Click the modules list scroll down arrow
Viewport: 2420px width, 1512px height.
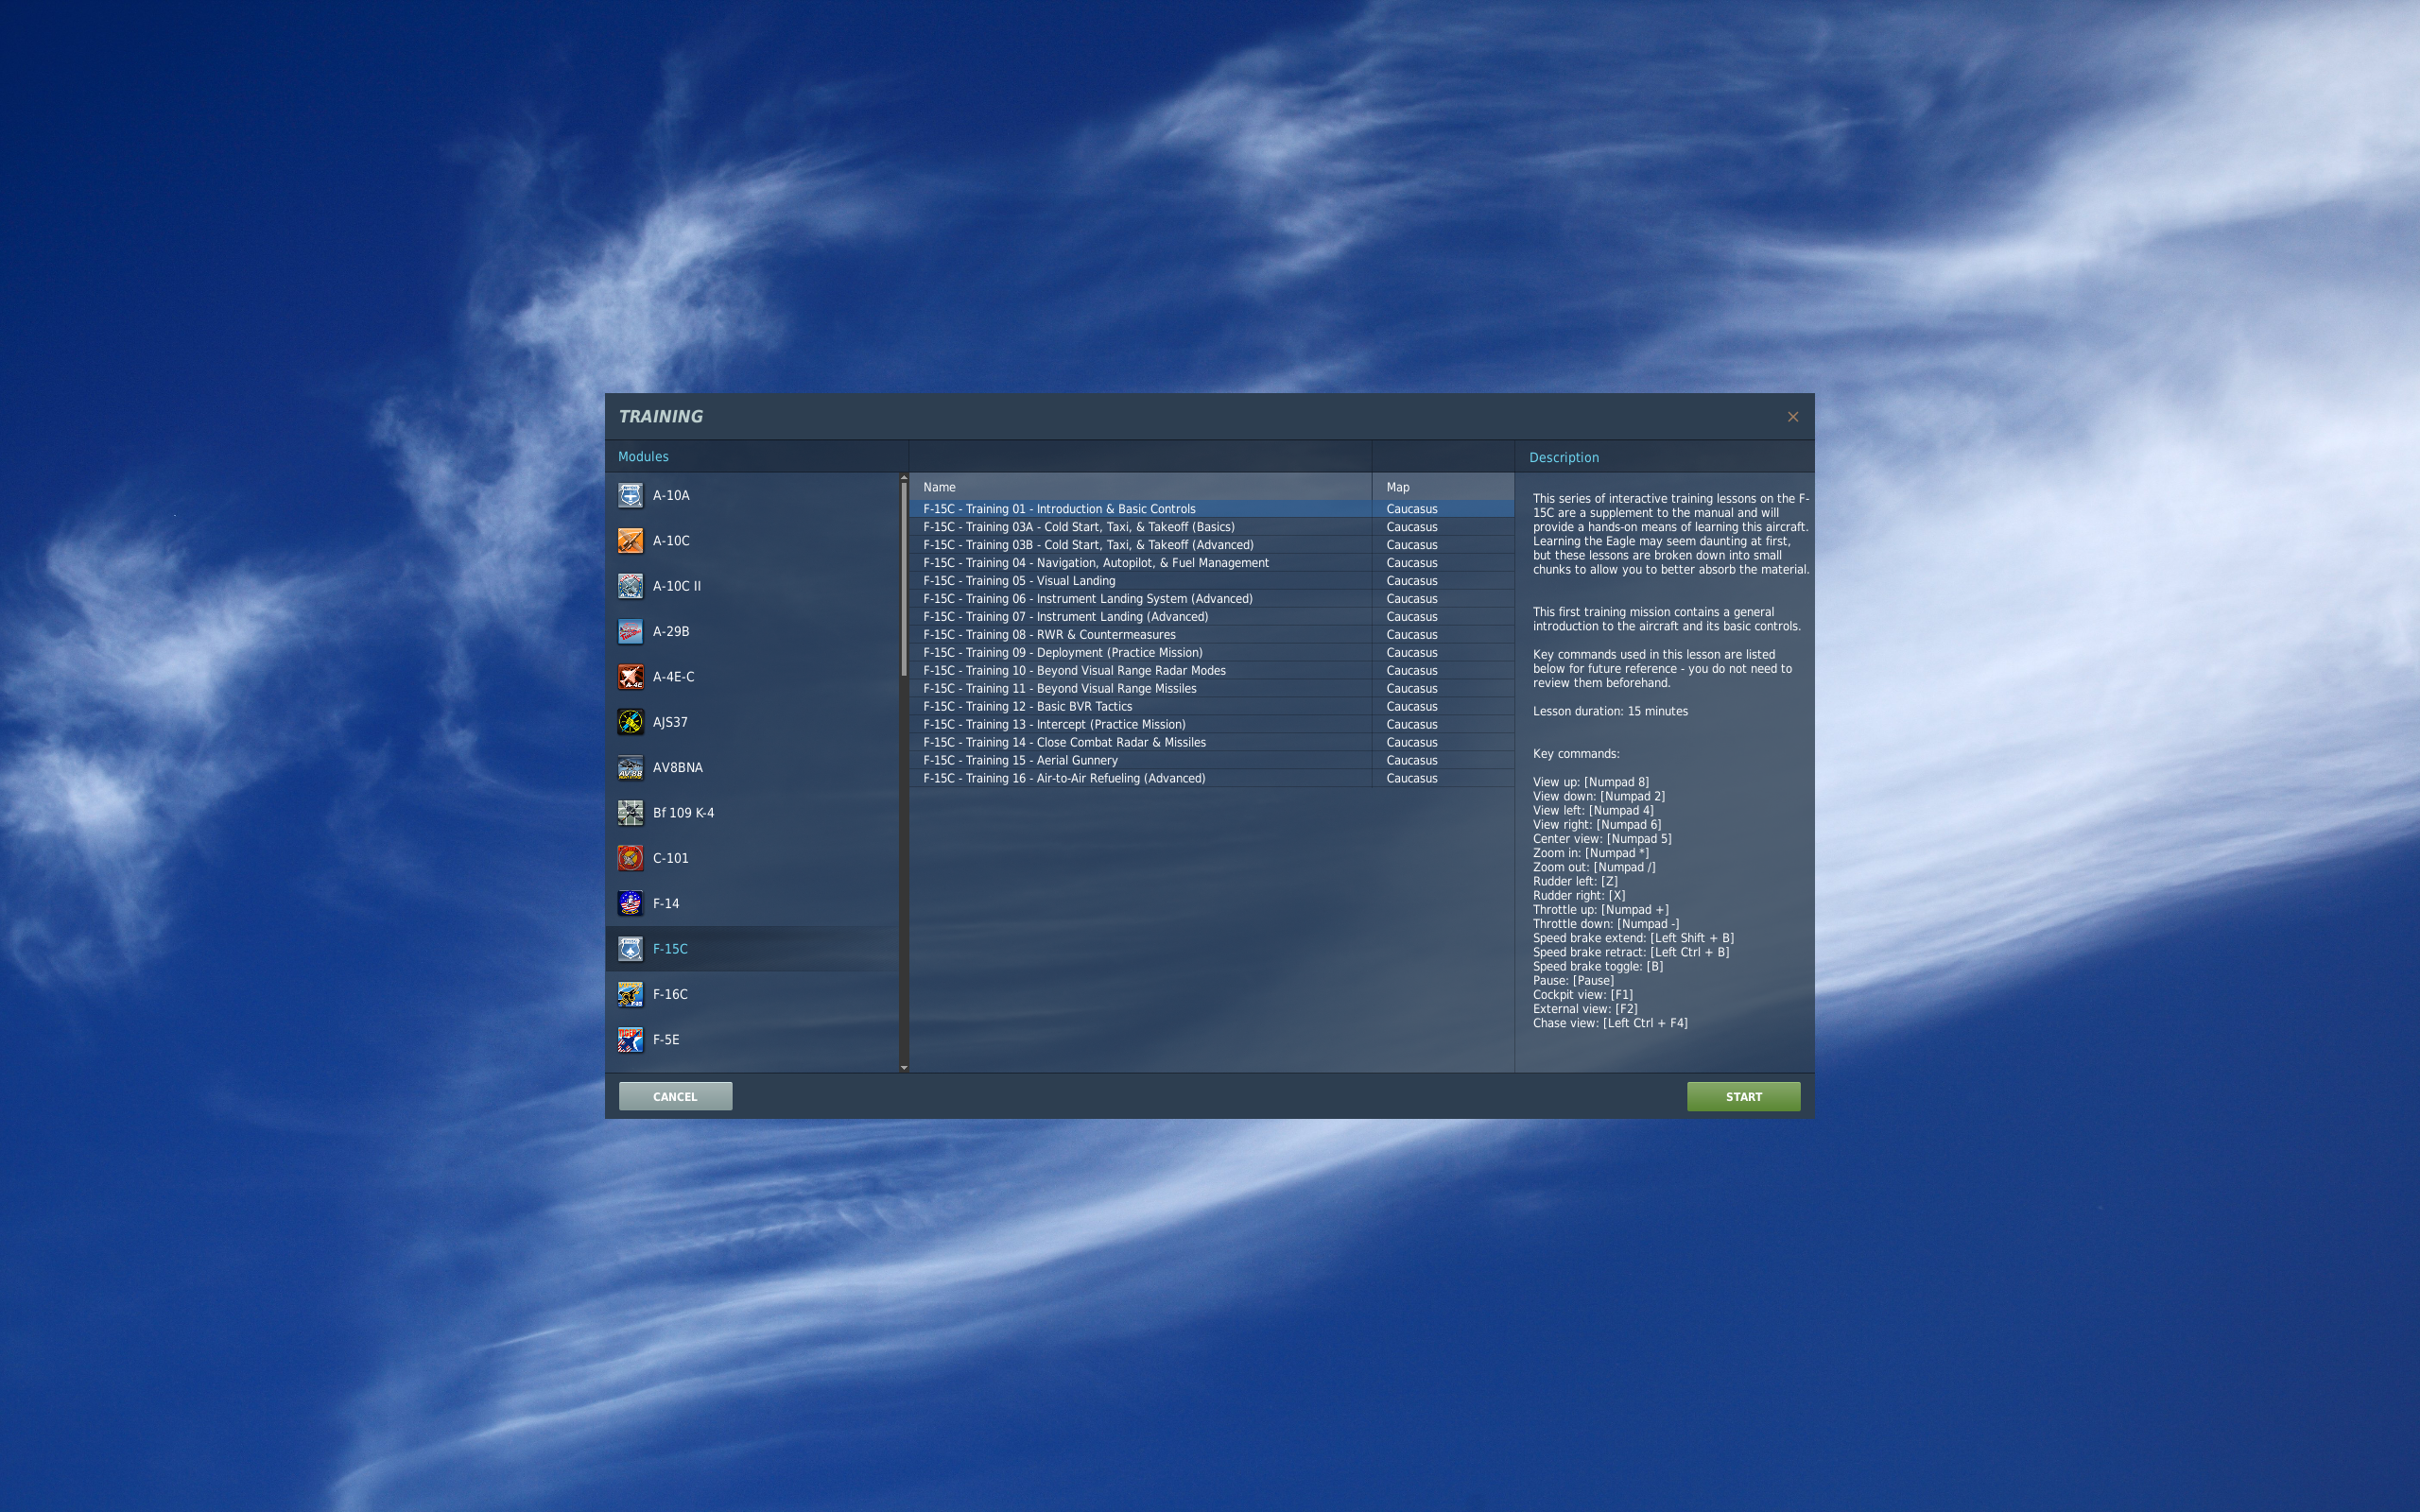pyautogui.click(x=903, y=1068)
